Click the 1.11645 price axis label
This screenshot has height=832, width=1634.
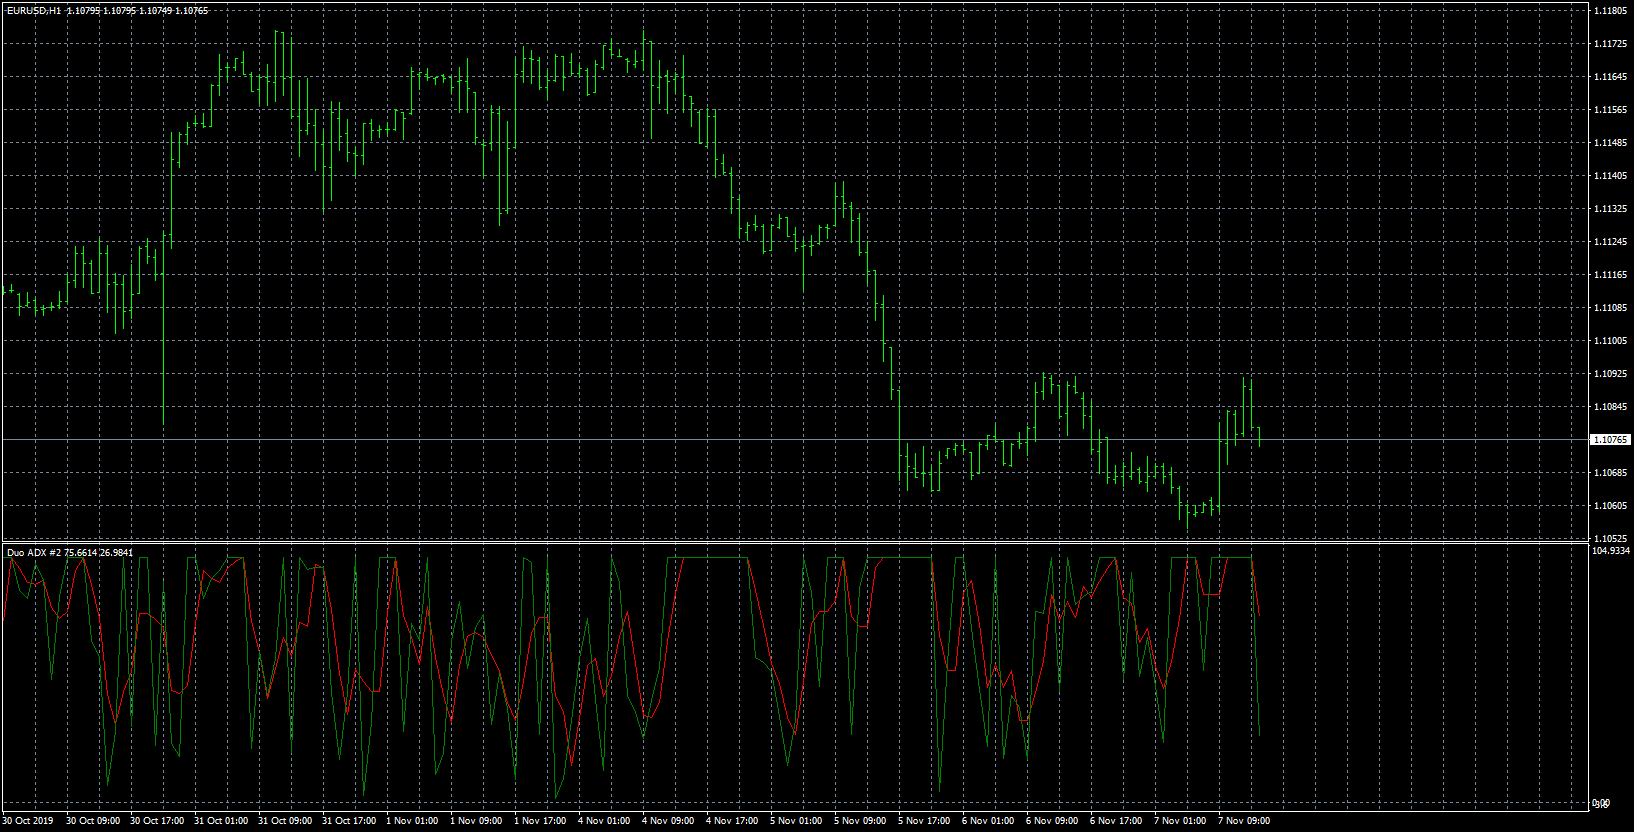1610,77
